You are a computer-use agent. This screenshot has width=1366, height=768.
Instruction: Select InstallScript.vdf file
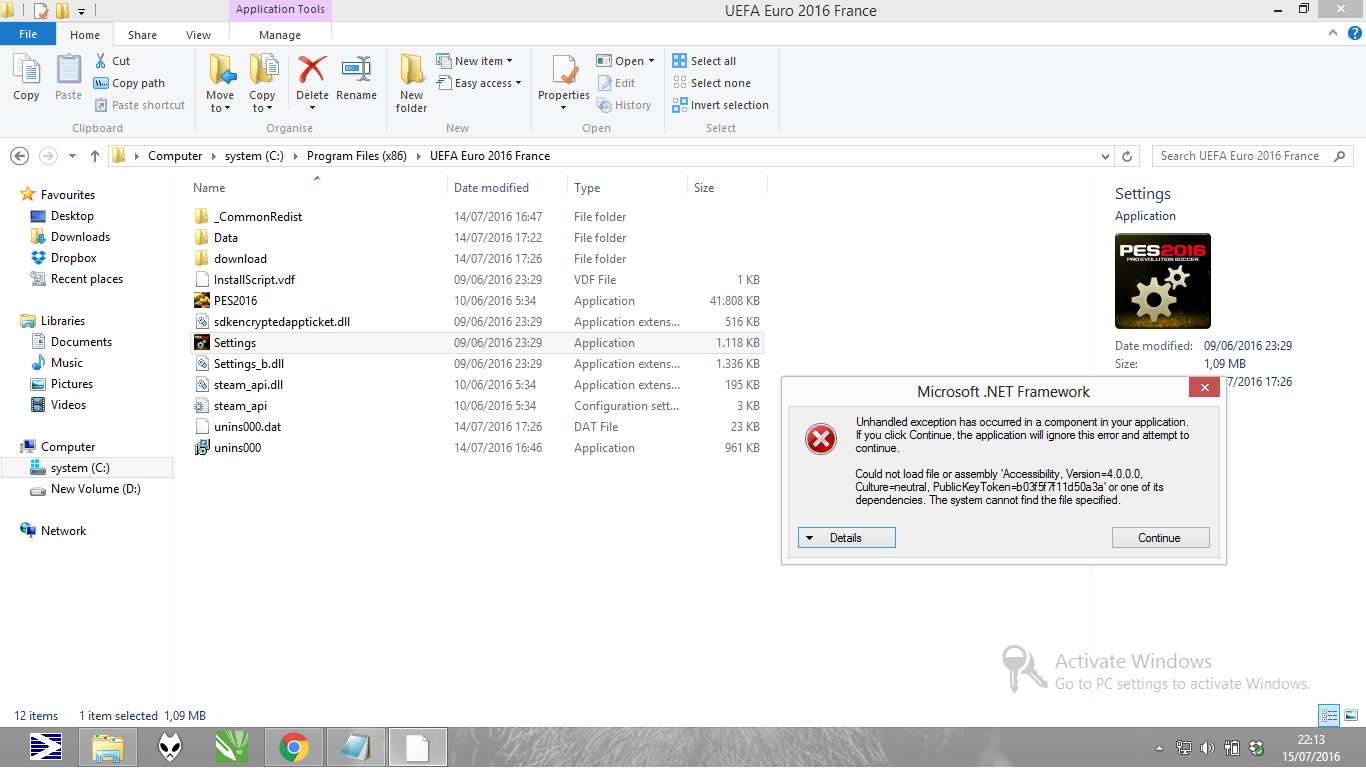pos(254,280)
